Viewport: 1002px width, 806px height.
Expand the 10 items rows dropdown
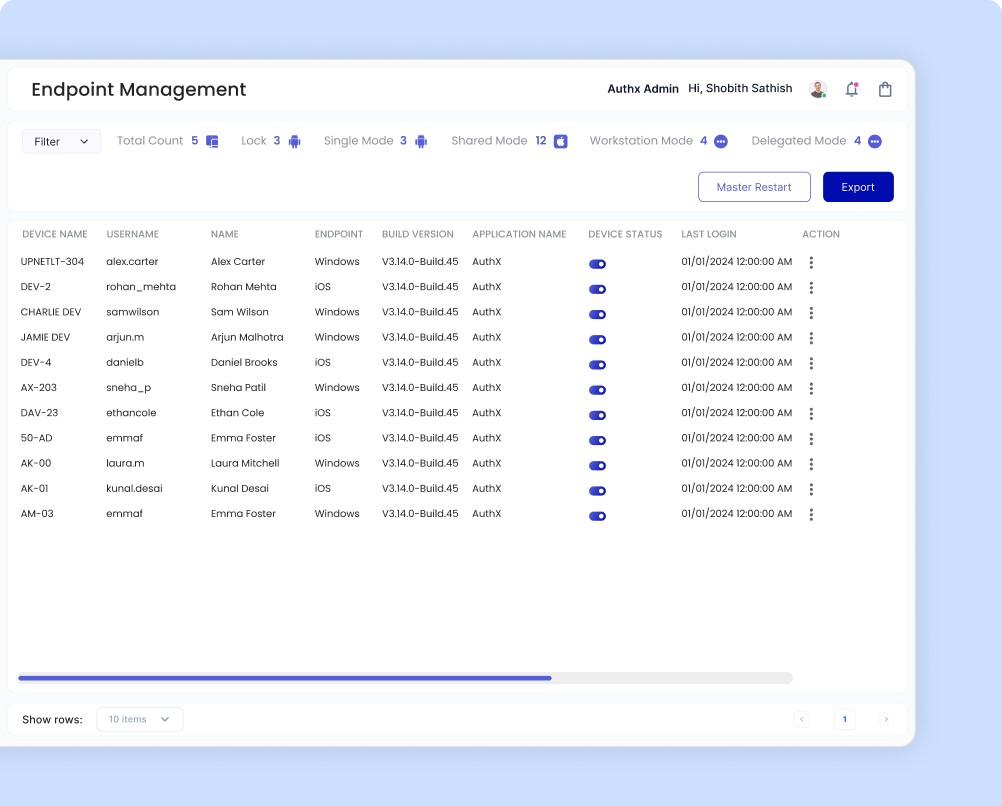[x=139, y=719]
